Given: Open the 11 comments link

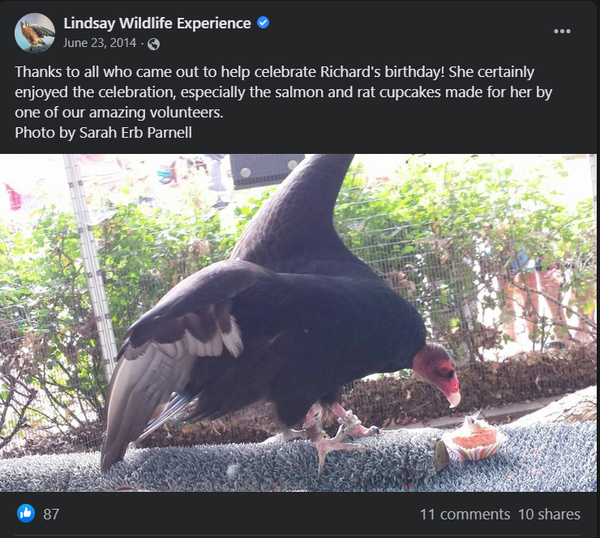Looking at the screenshot, I should pyautogui.click(x=465, y=514).
